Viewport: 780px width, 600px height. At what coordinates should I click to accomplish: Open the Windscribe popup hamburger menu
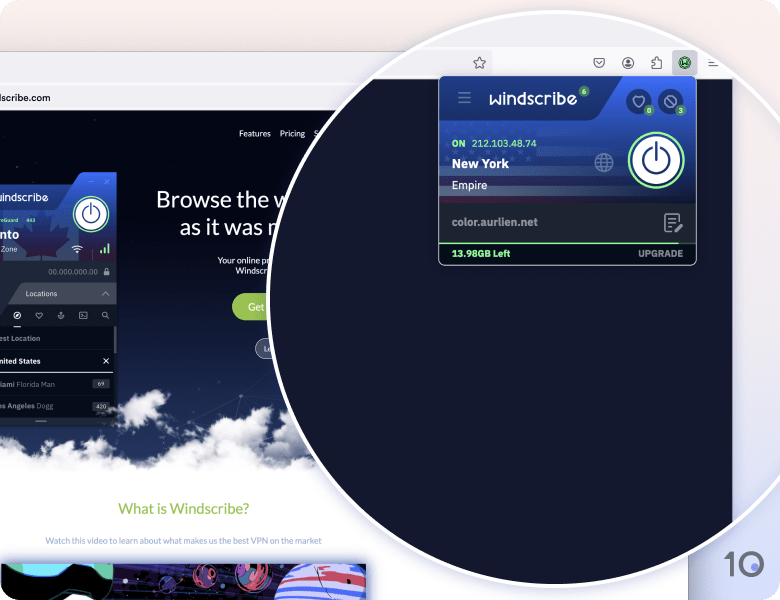tap(464, 98)
